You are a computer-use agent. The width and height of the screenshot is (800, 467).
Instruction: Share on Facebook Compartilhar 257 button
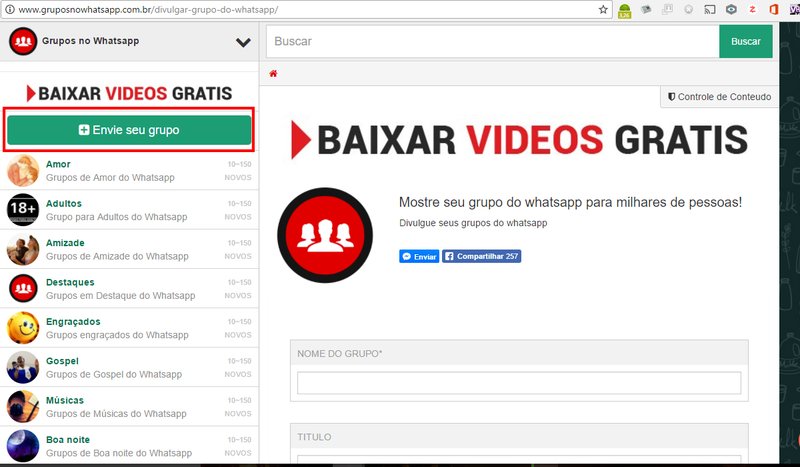(x=481, y=256)
